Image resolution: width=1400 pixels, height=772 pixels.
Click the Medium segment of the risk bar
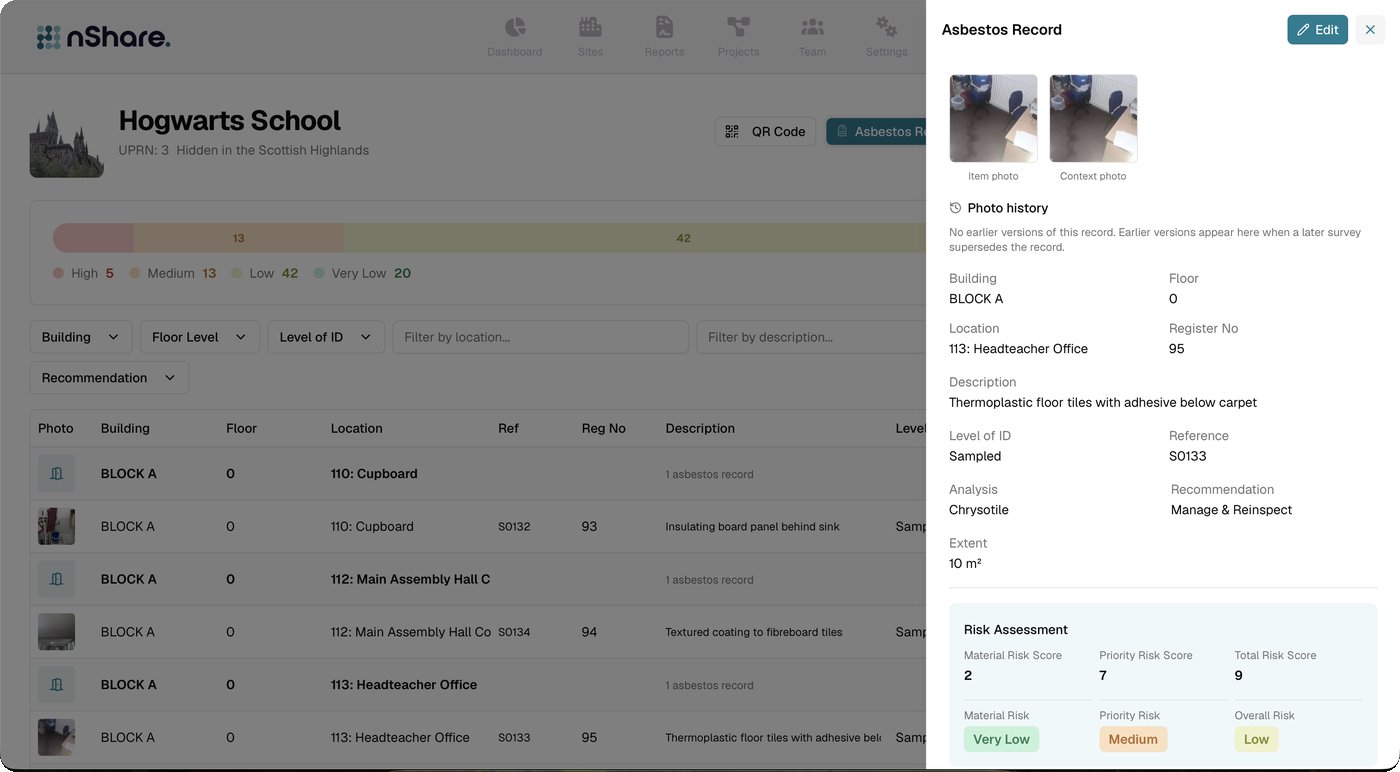point(239,238)
